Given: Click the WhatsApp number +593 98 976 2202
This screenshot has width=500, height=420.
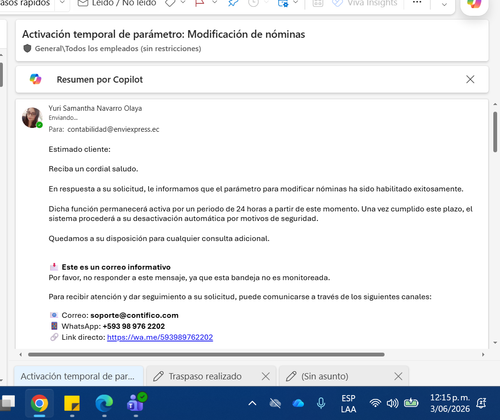Looking at the screenshot, I should click(x=134, y=326).
